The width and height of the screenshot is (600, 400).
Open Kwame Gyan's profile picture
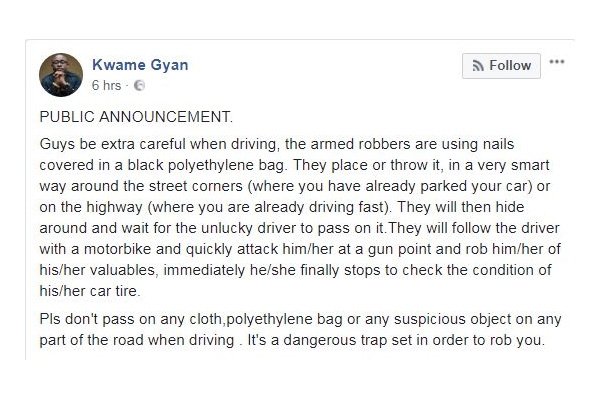click(61, 75)
